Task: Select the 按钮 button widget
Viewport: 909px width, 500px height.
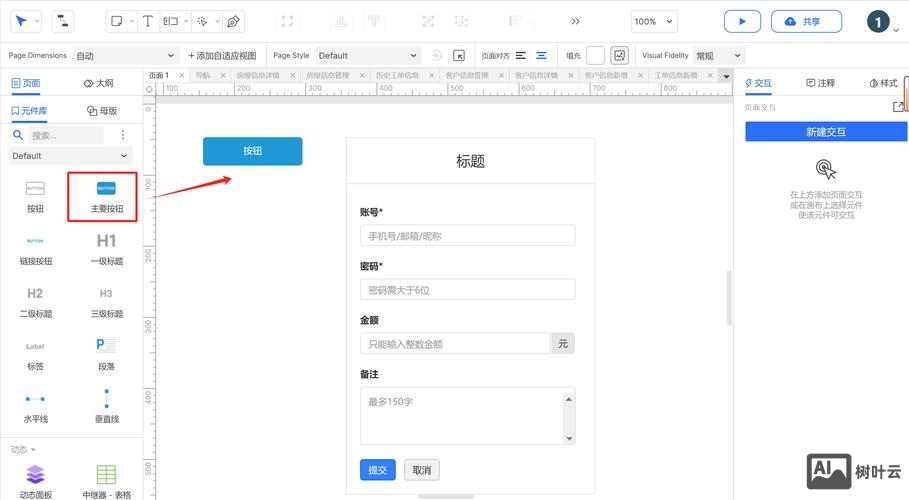Action: click(35, 197)
